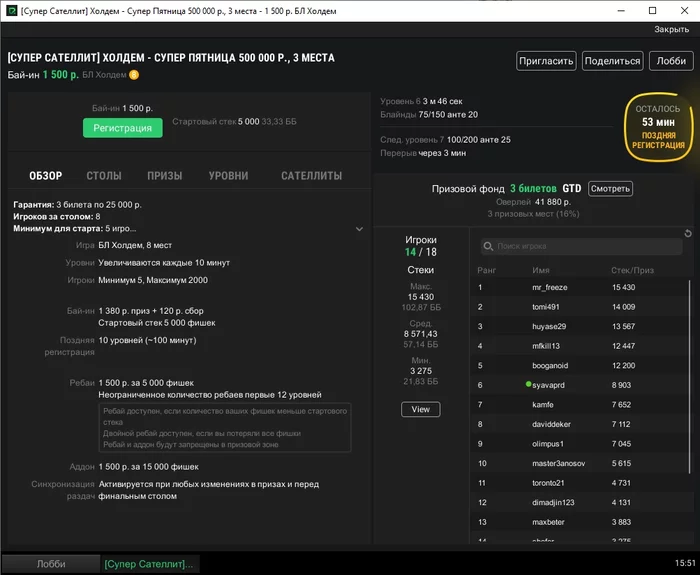The width and height of the screenshot is (700, 575).
Task: Click the Поиск игрока search field
Action: click(582, 246)
